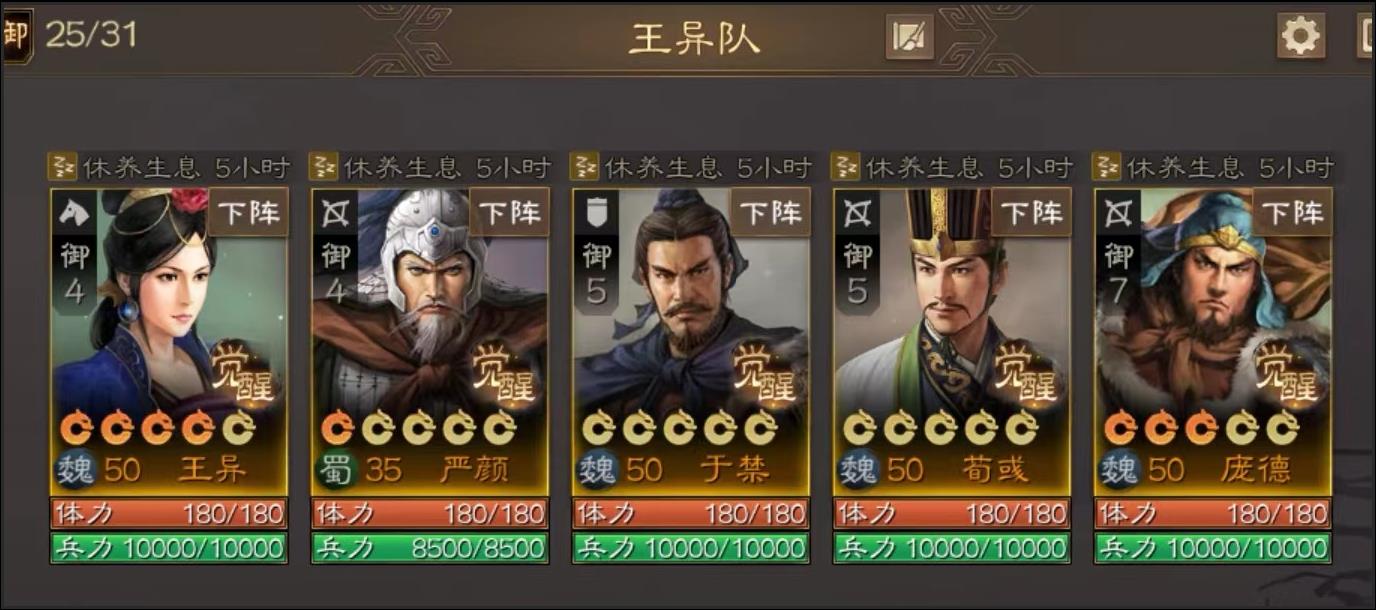The image size is (1376, 610).
Task: Click the 觉醒 awakening badge on 王异
Action: [x=245, y=372]
